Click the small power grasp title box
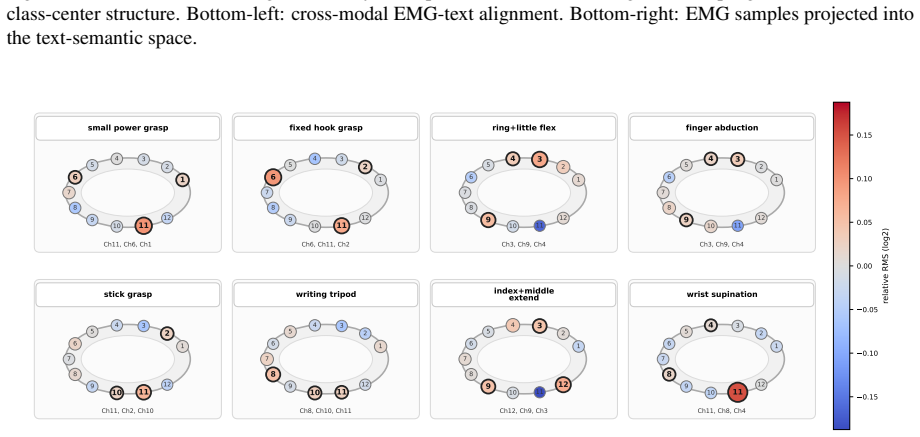 click(x=128, y=128)
